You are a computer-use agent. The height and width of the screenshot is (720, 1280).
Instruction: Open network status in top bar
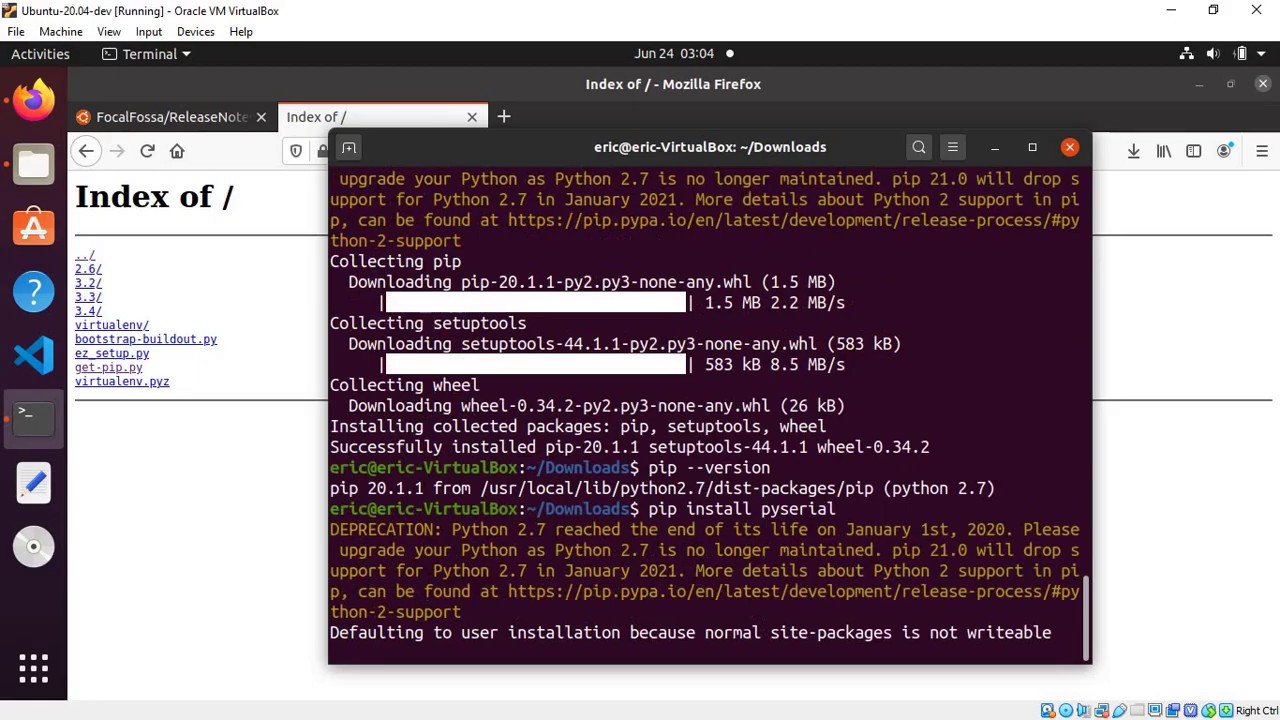[x=1186, y=54]
